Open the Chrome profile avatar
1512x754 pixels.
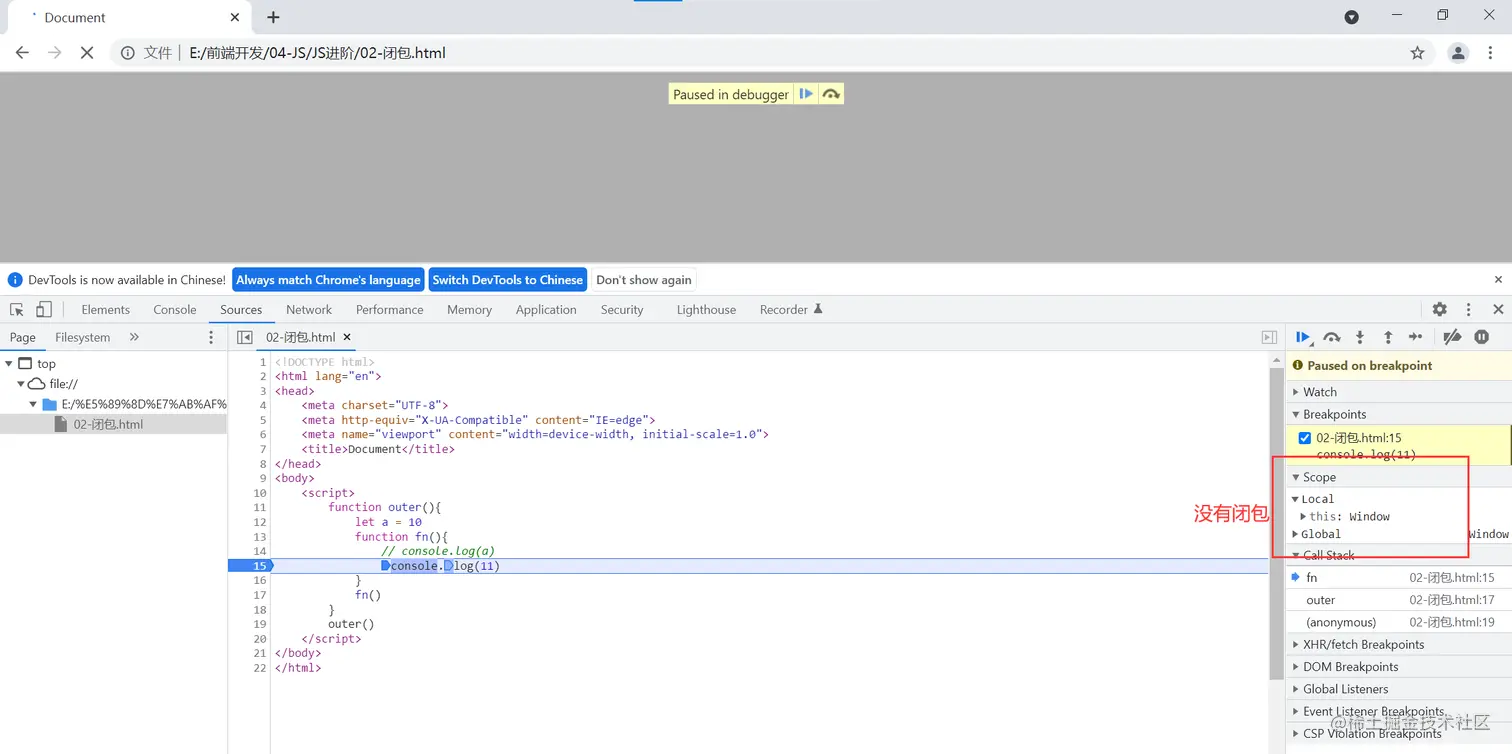pos(1458,53)
